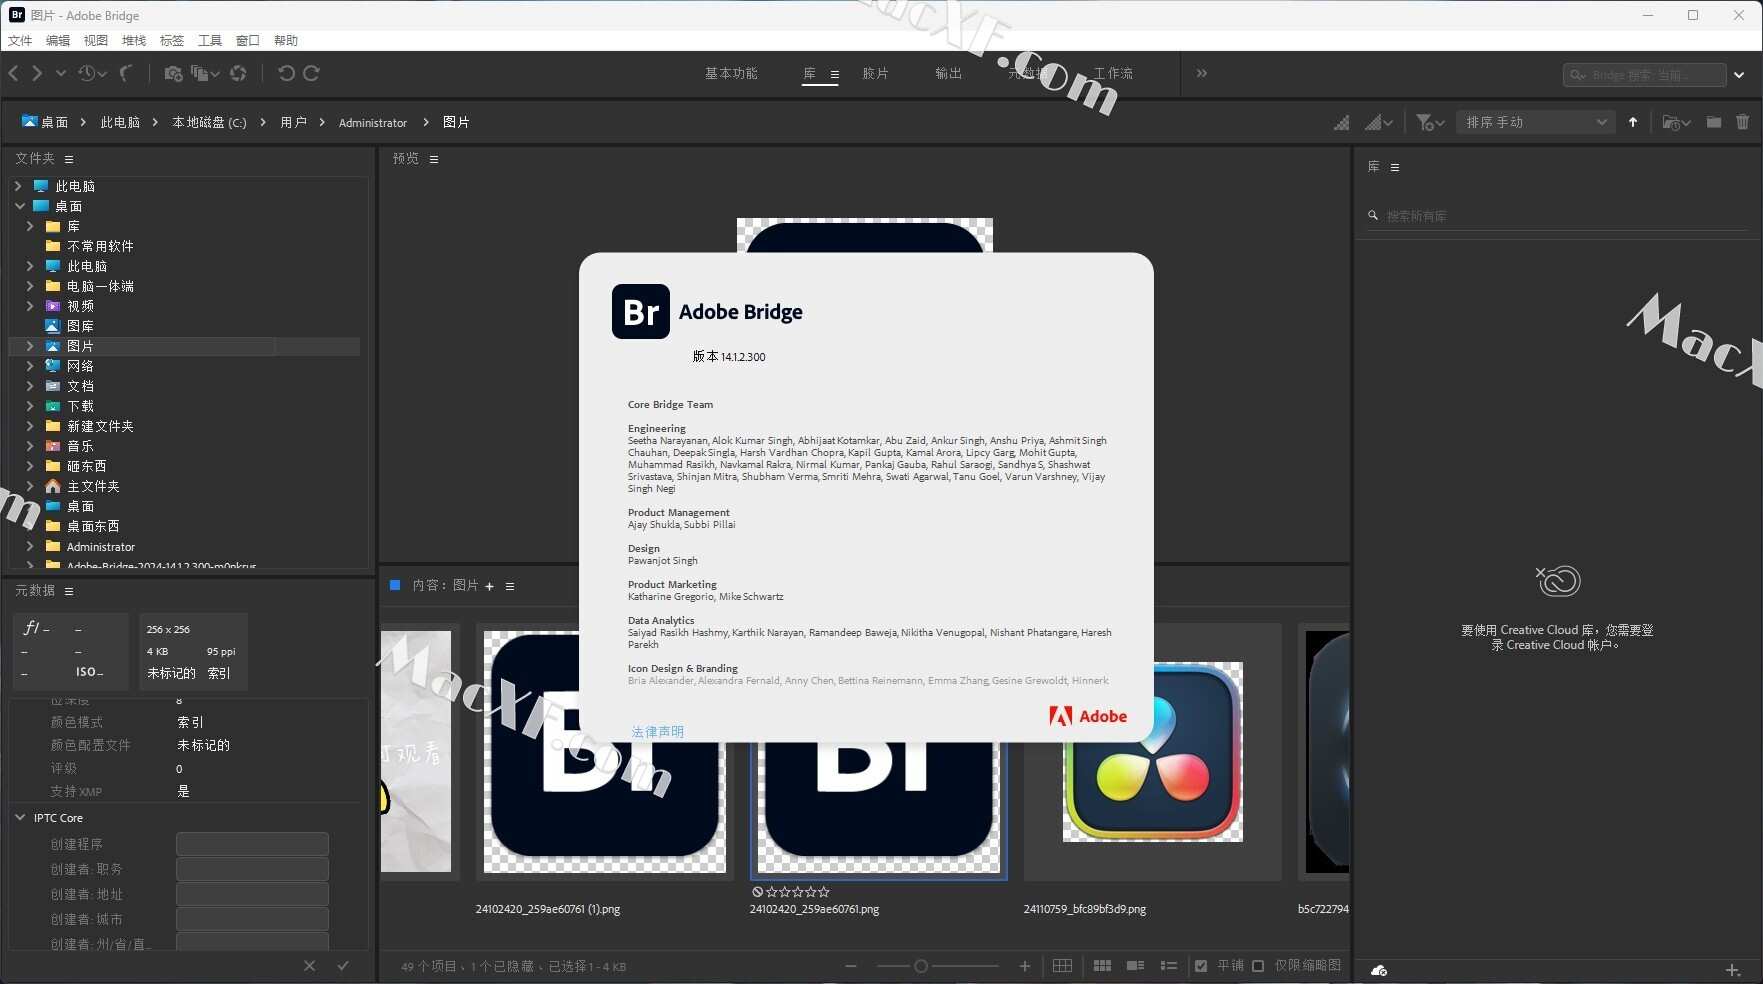Screen dimensions: 1763x984
Task: Switch to the 基本功能 workspace
Action: pos(731,73)
